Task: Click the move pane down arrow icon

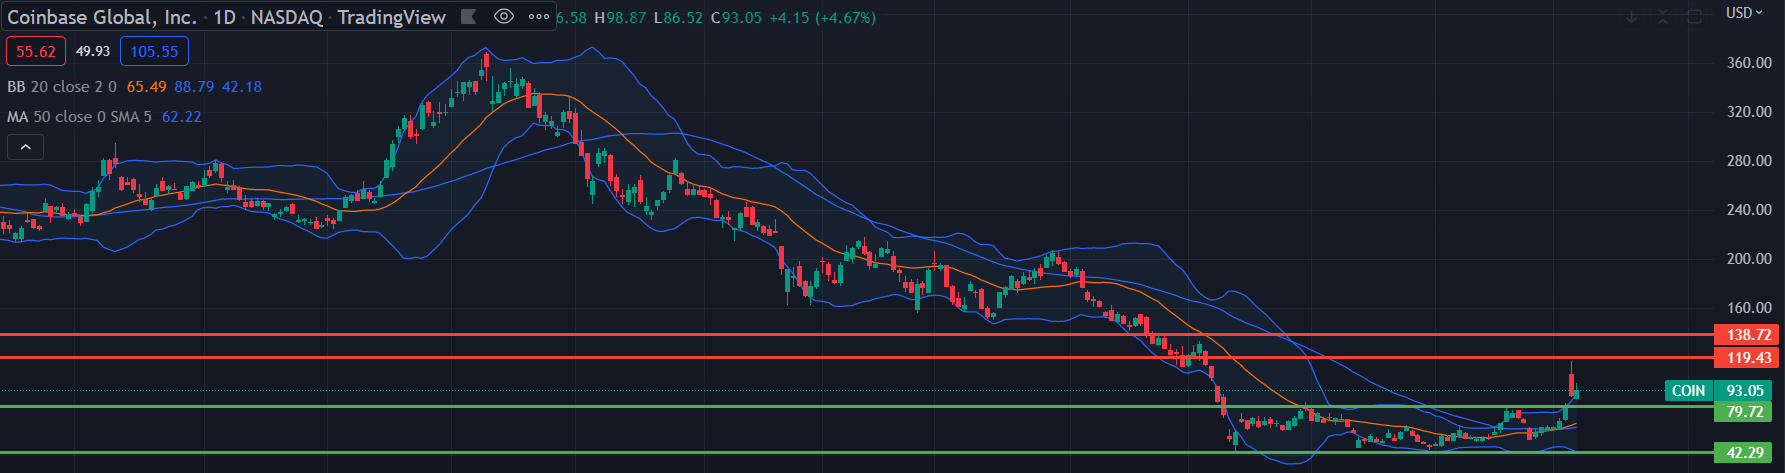Action: tap(1632, 17)
